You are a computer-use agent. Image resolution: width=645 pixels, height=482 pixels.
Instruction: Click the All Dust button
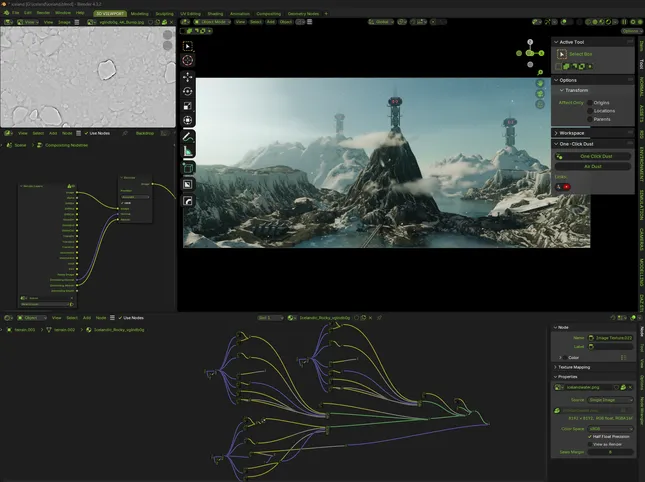point(593,167)
